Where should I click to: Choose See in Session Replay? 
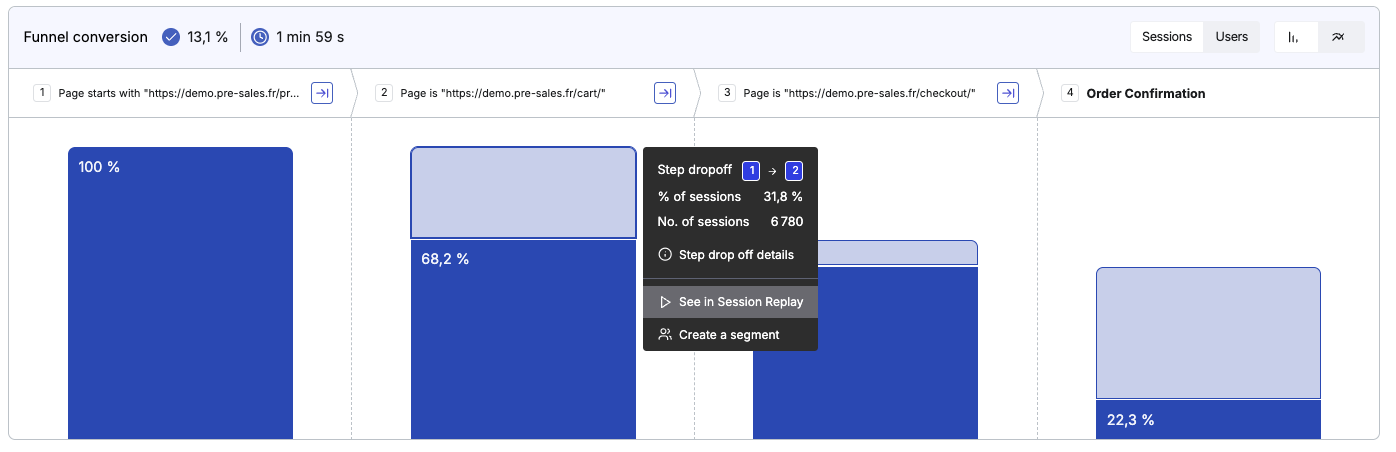click(730, 302)
